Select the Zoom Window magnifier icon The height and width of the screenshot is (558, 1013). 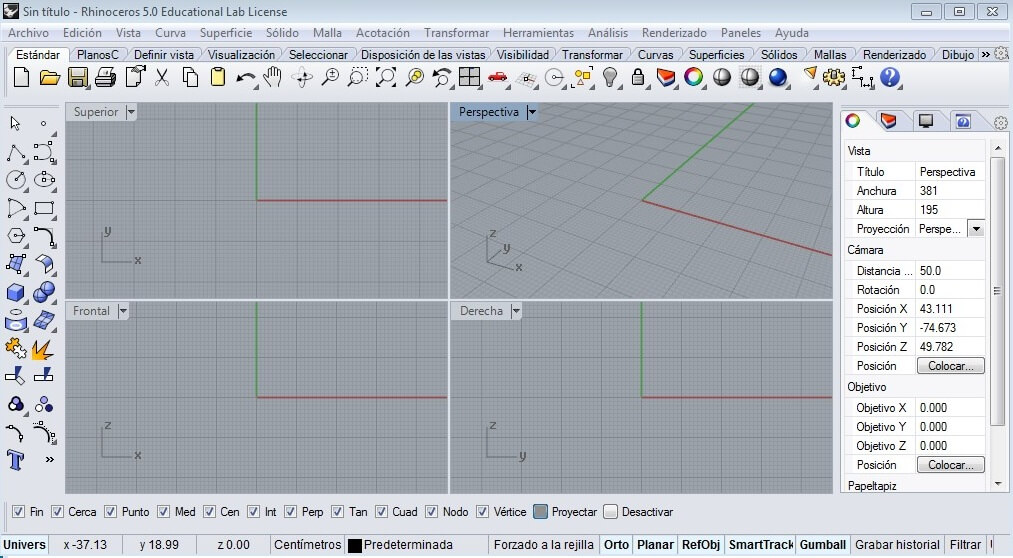(x=357, y=78)
